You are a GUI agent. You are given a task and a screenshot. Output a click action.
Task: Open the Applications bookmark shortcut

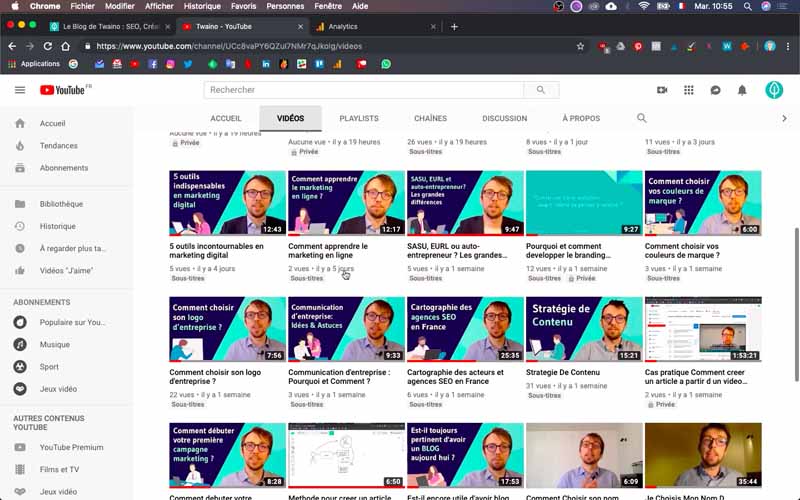tap(34, 64)
